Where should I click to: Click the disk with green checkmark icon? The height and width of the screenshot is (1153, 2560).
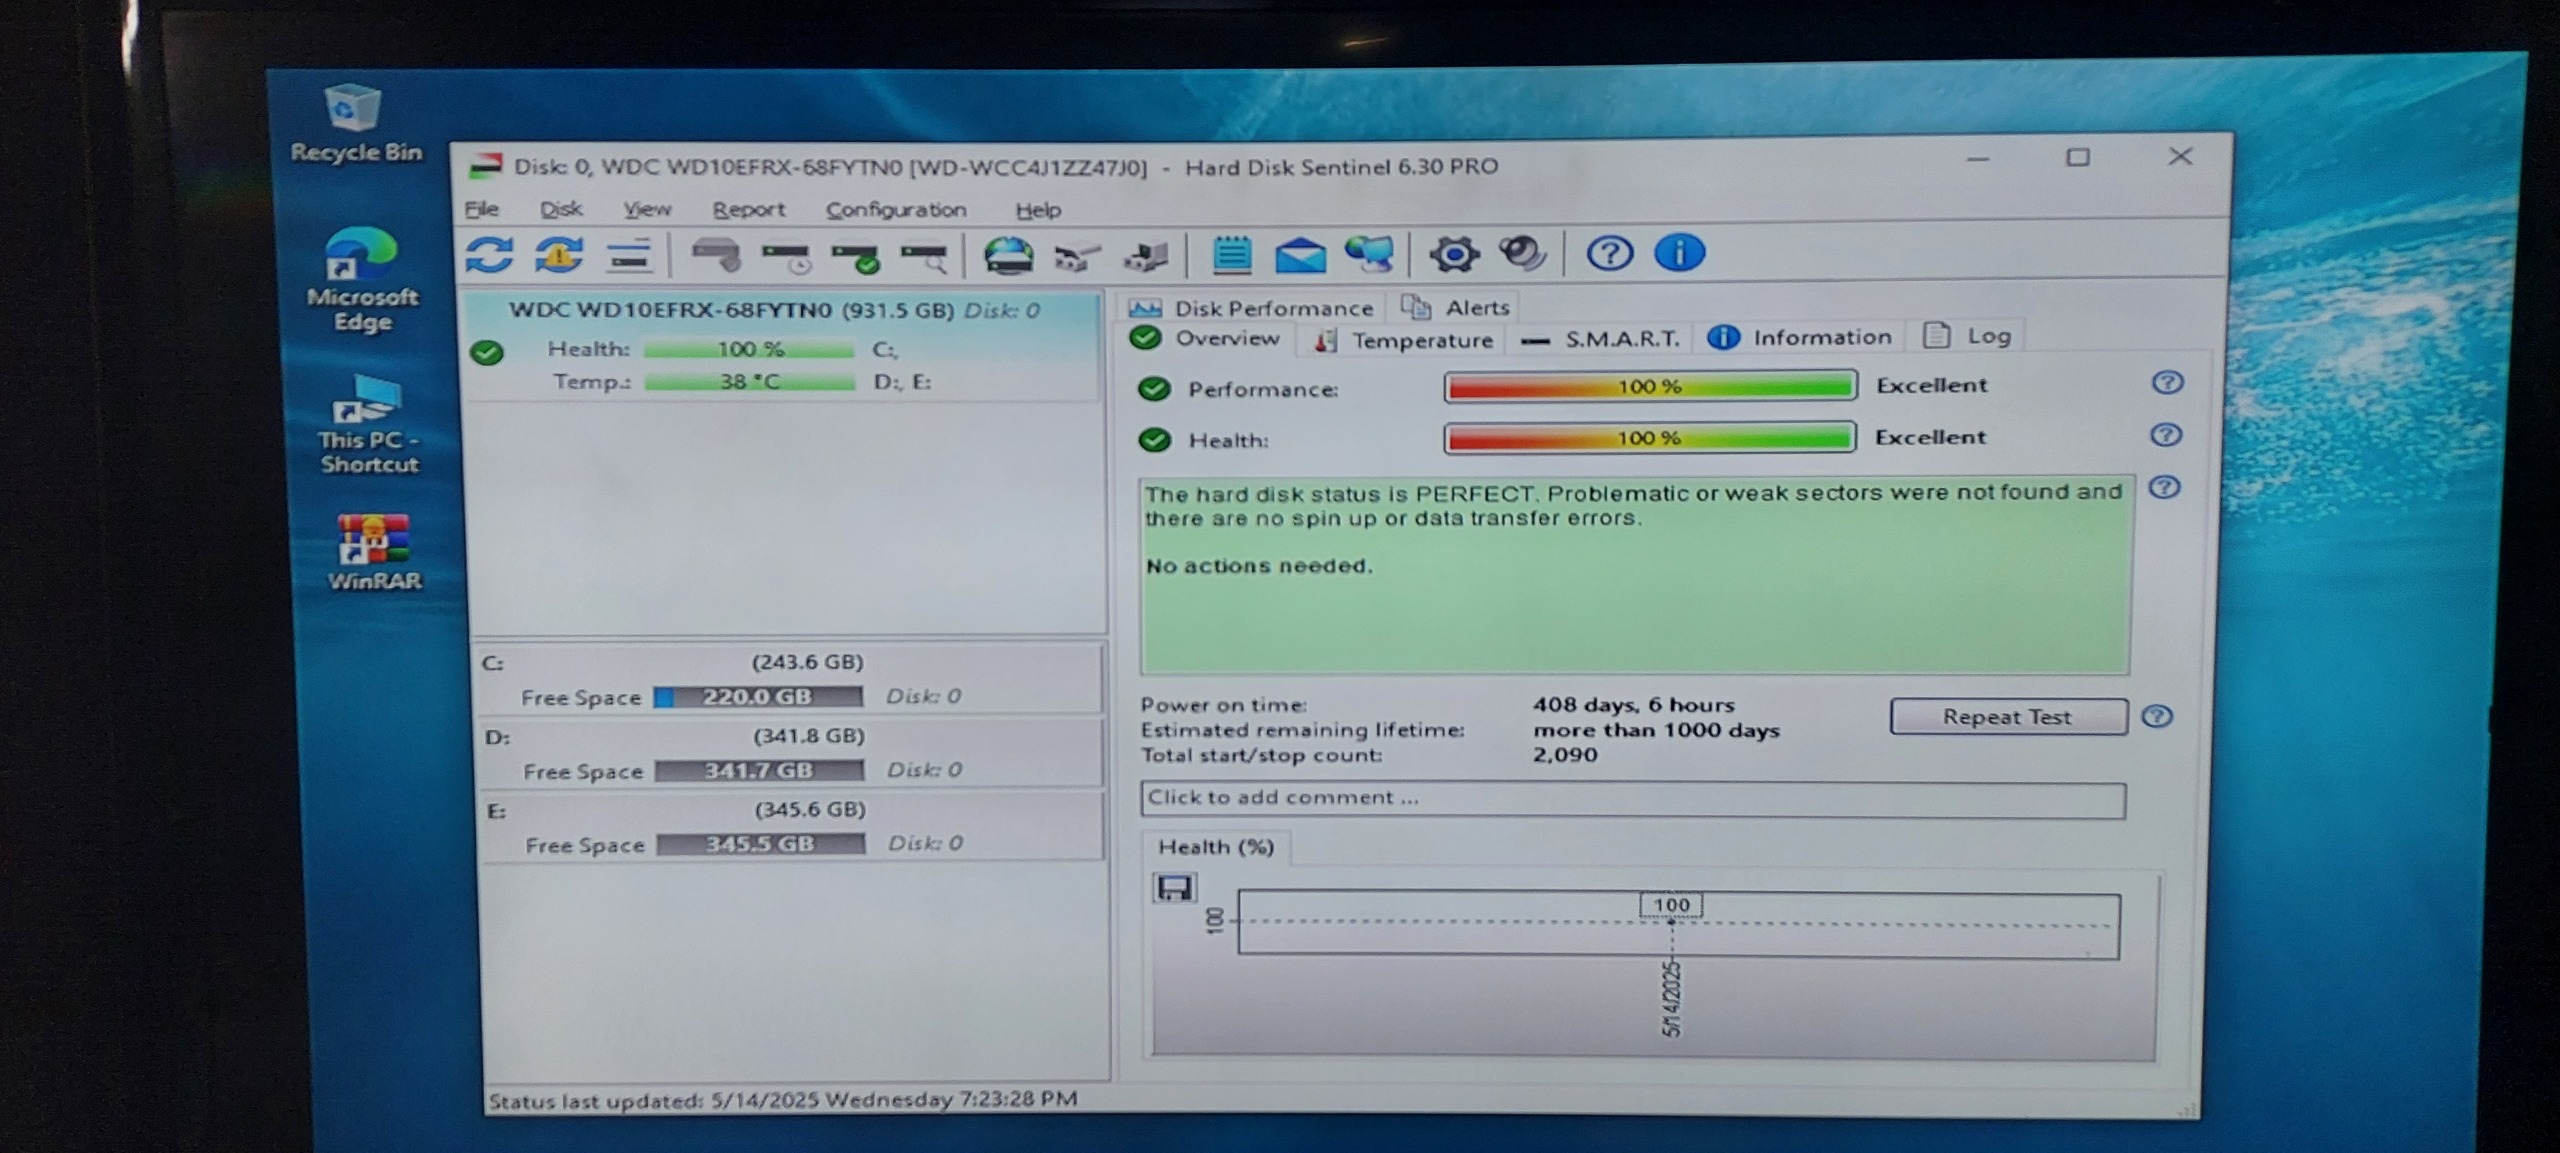click(x=855, y=257)
